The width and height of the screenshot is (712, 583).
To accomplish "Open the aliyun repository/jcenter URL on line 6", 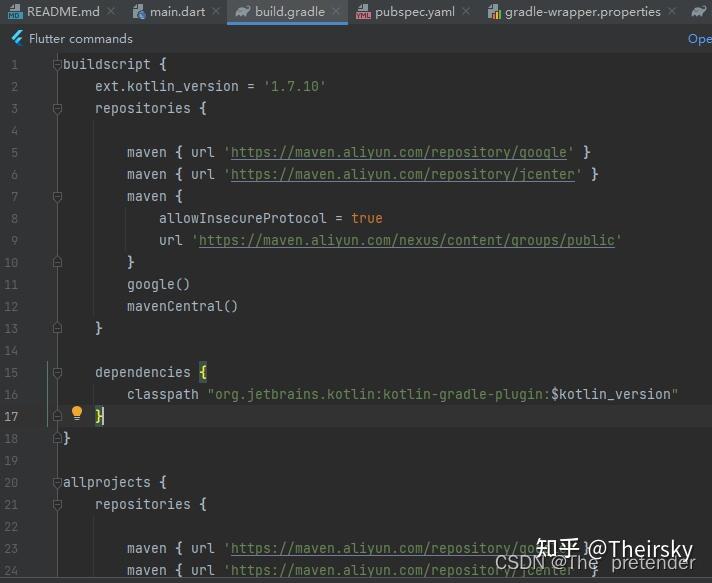I will [403, 174].
